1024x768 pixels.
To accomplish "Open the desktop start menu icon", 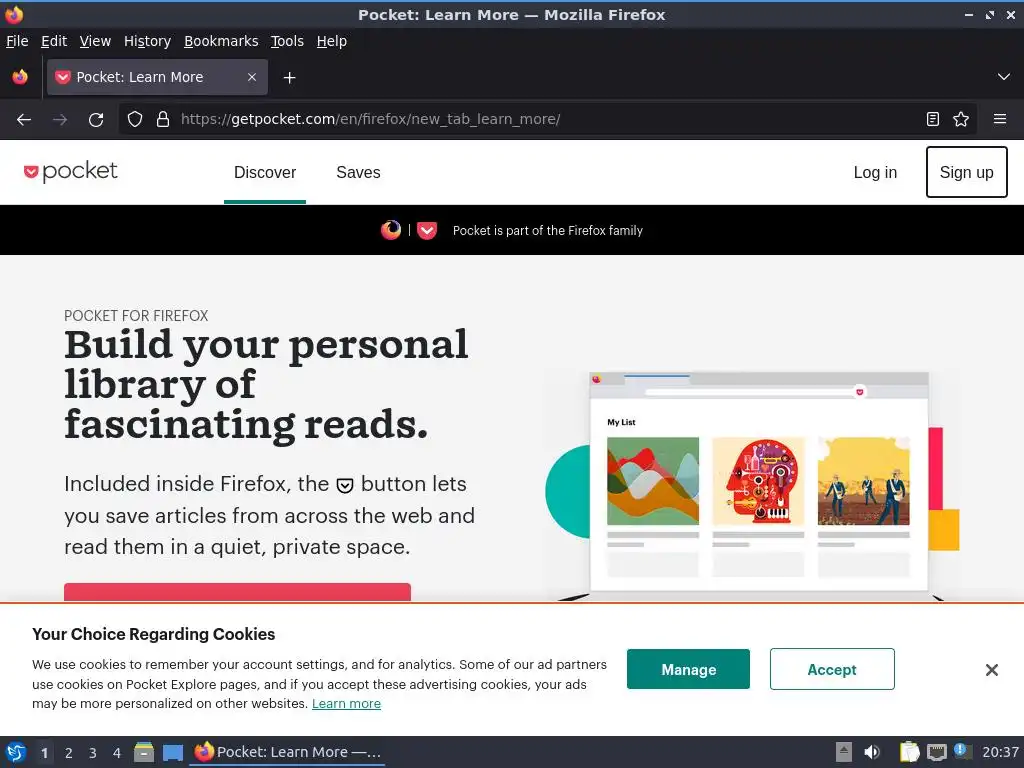I will (16, 752).
